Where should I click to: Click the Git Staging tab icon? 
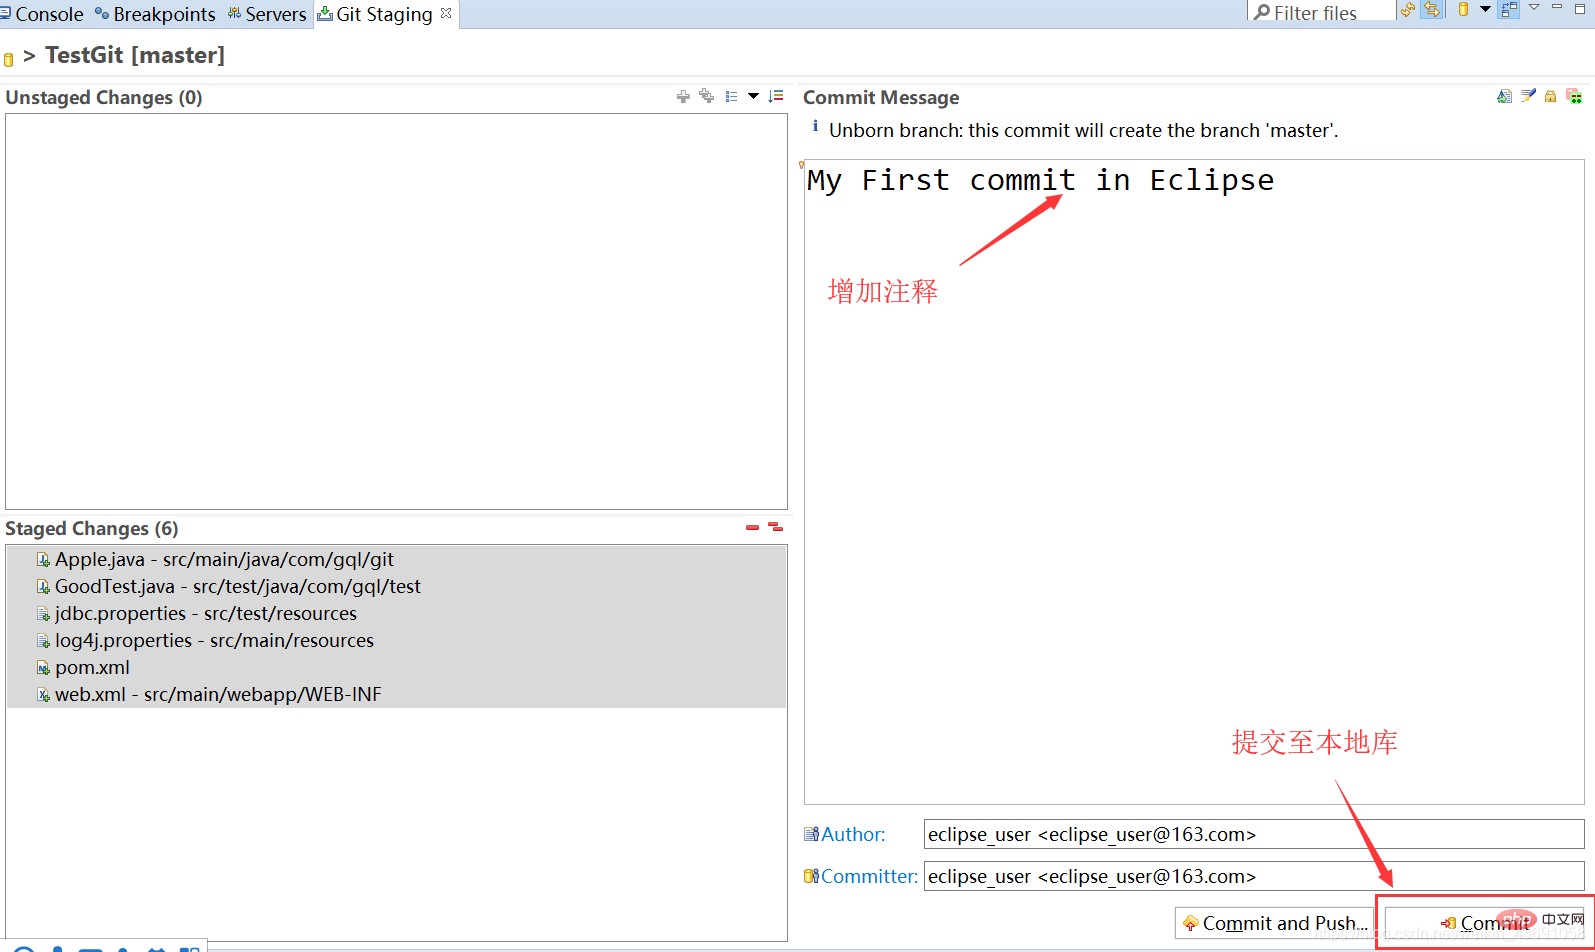[325, 13]
